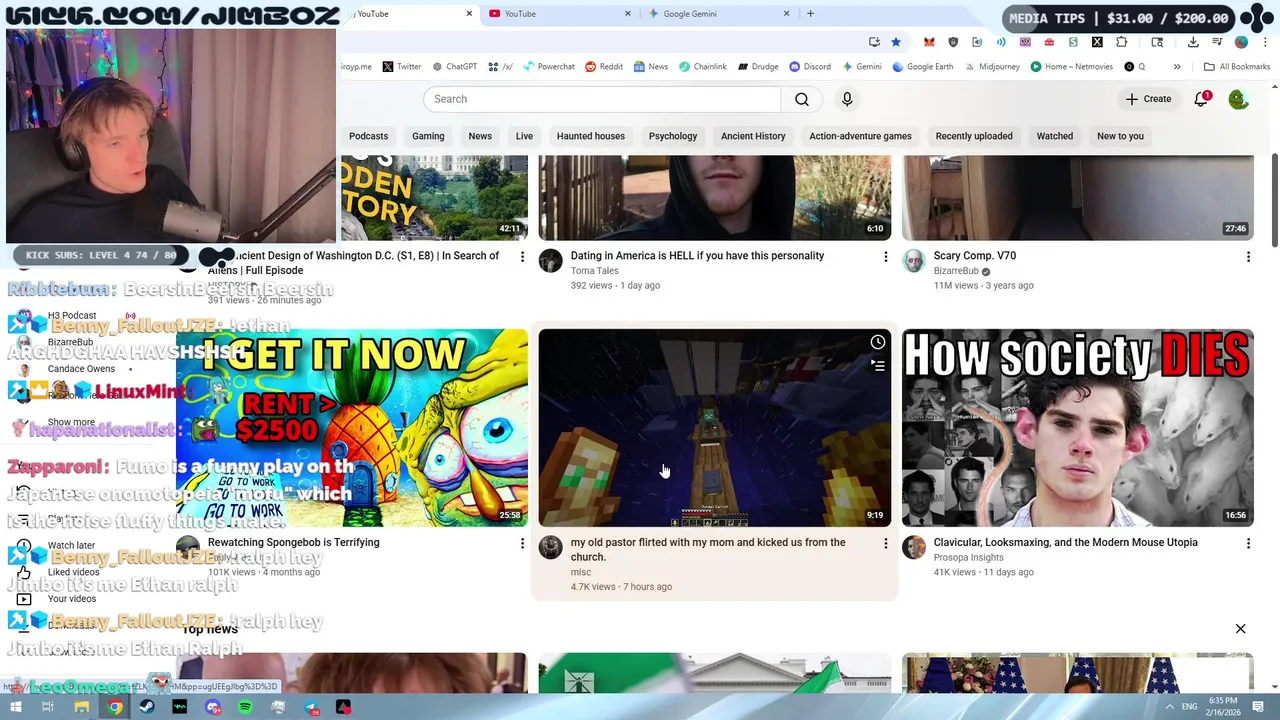The width and height of the screenshot is (1280, 720).
Task: Open the Chrome downloads icon
Action: coord(1193,42)
